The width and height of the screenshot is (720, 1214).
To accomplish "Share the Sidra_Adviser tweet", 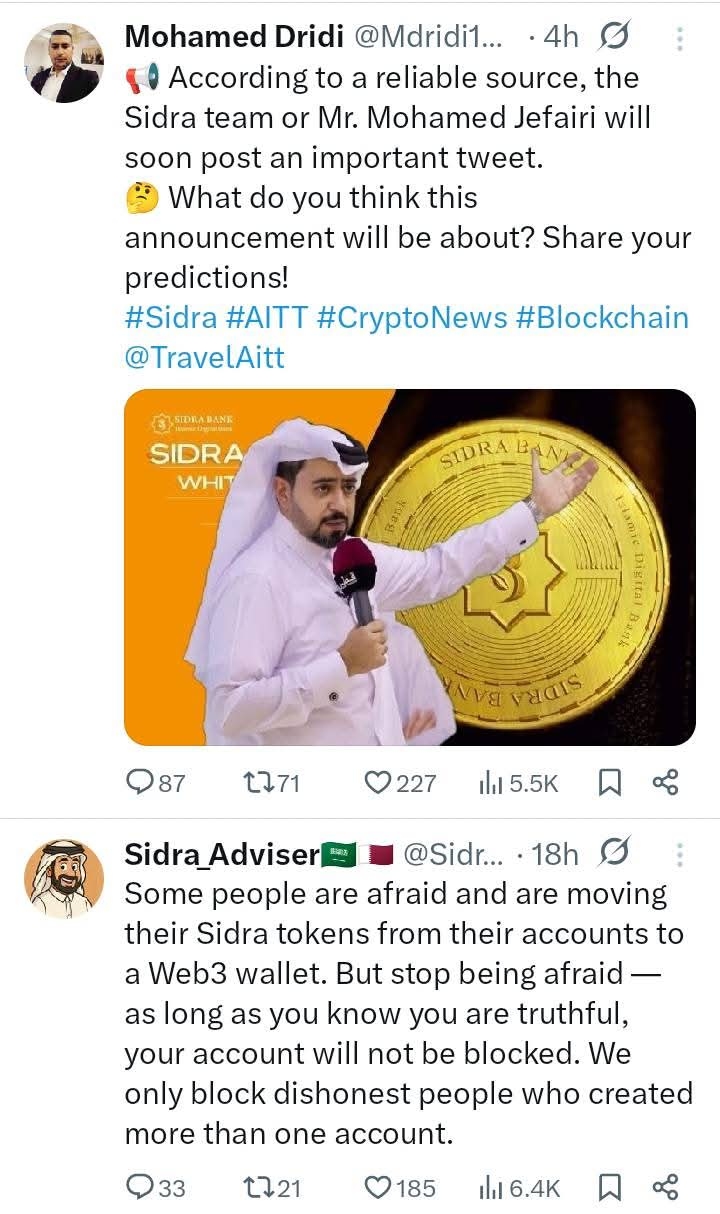I will (x=666, y=1187).
